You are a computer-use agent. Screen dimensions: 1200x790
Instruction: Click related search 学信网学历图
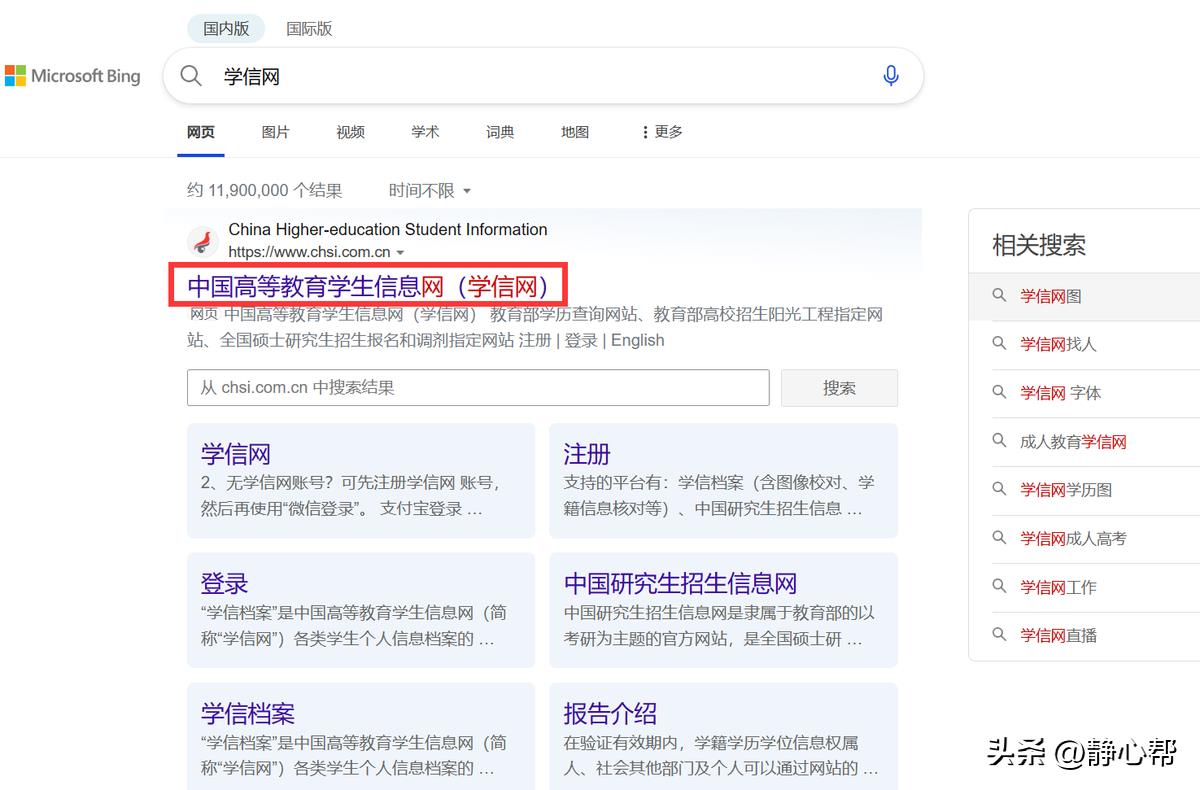pos(1066,490)
